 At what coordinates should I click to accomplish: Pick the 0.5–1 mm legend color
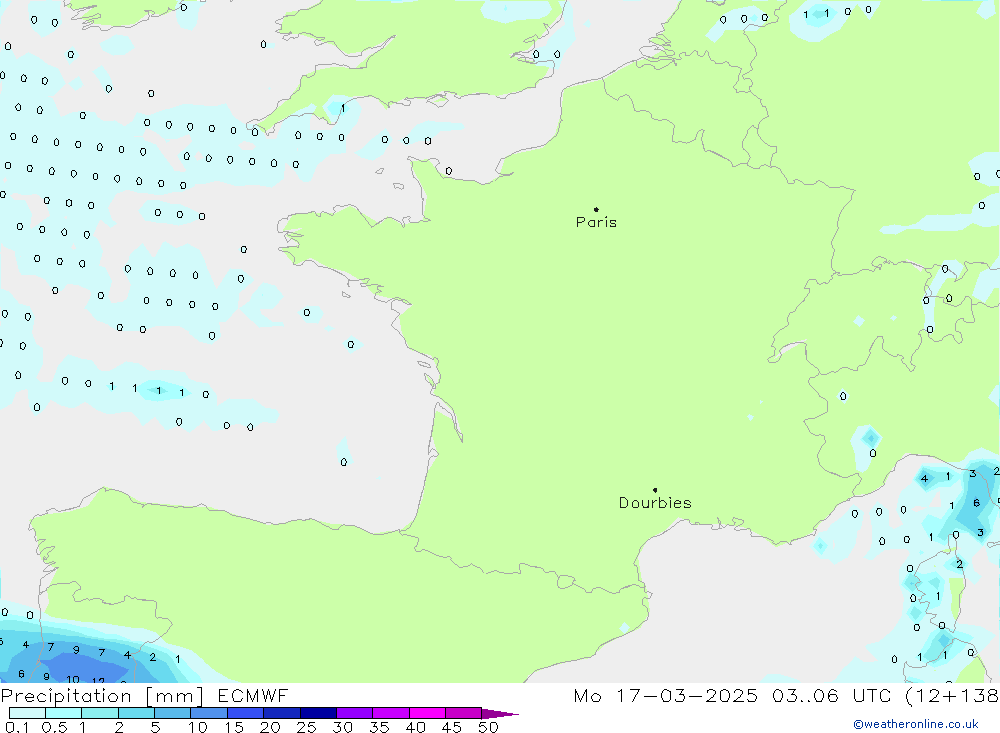64,713
